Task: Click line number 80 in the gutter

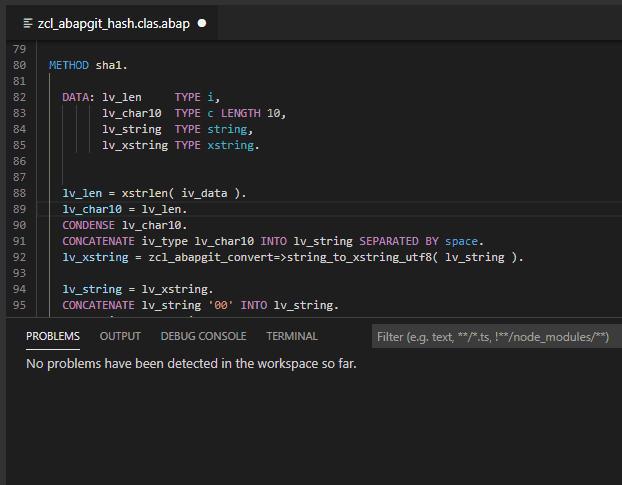Action: pyautogui.click(x=20, y=65)
